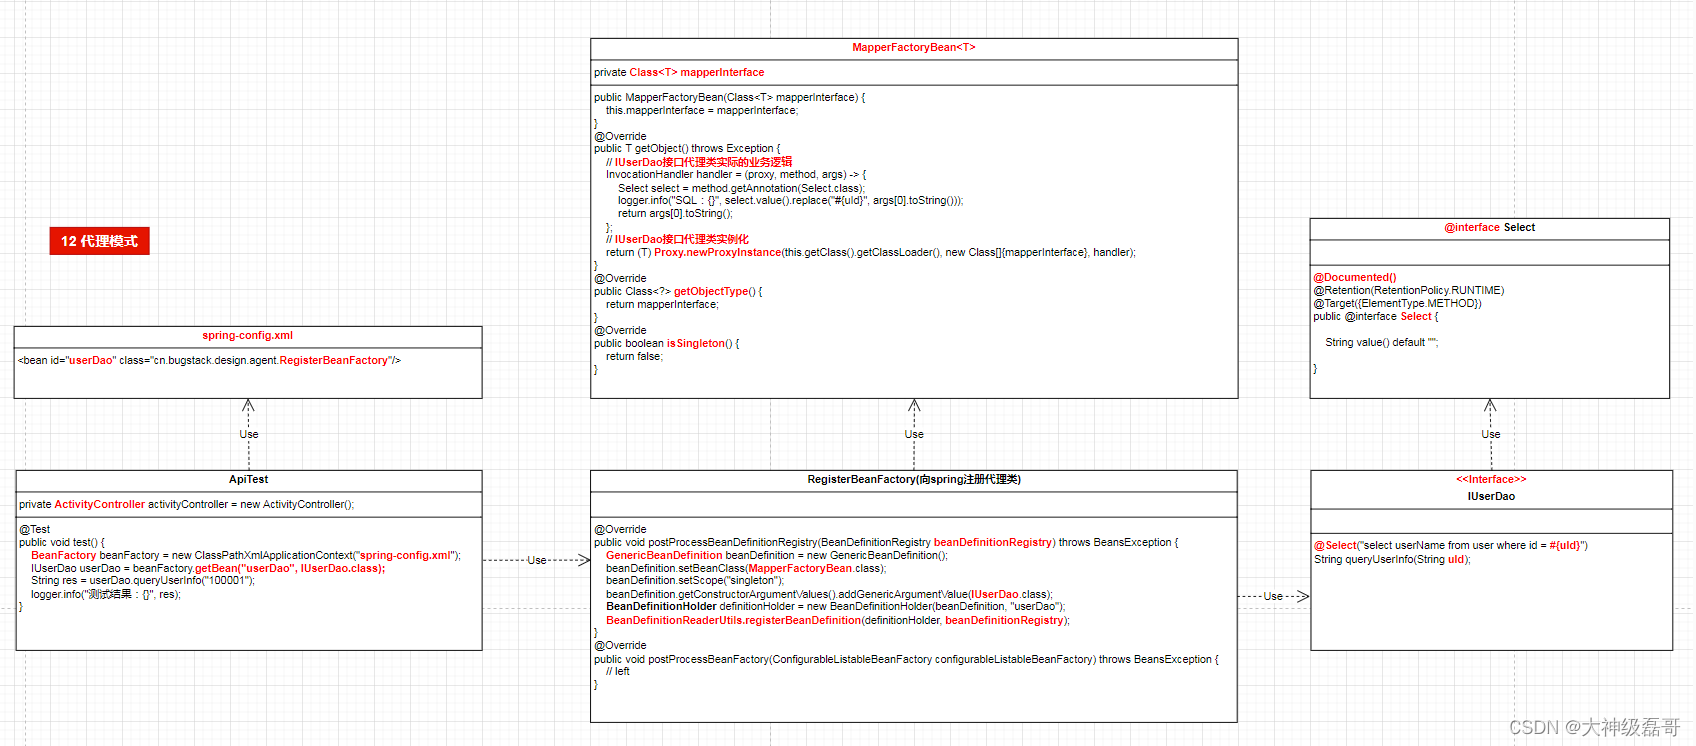
Task: Select 'beanDefinition.setScope("singleton");' line
Action: point(695,581)
